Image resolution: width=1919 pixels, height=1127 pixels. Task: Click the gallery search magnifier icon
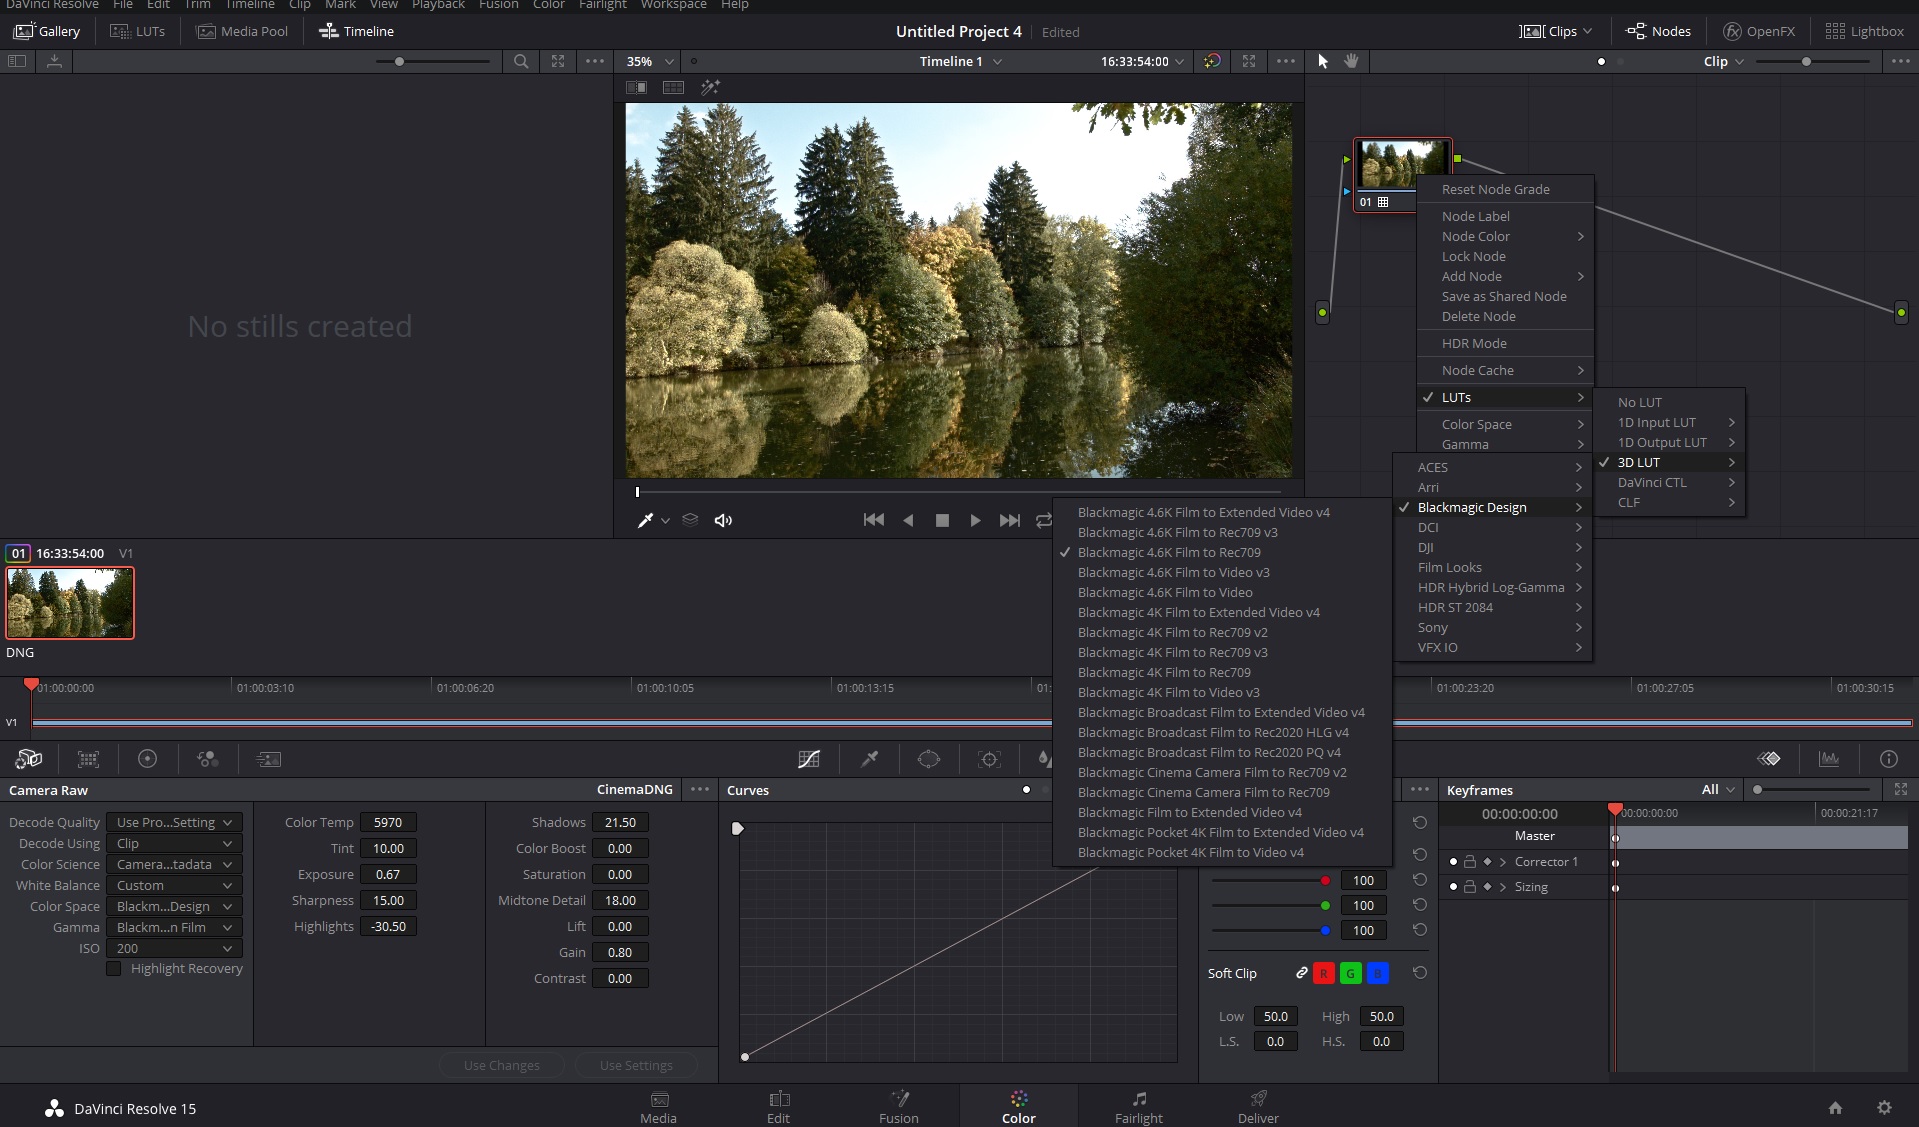521,61
